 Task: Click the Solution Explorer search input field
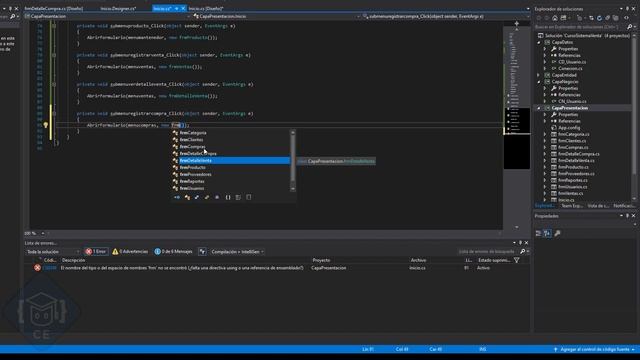580,27
